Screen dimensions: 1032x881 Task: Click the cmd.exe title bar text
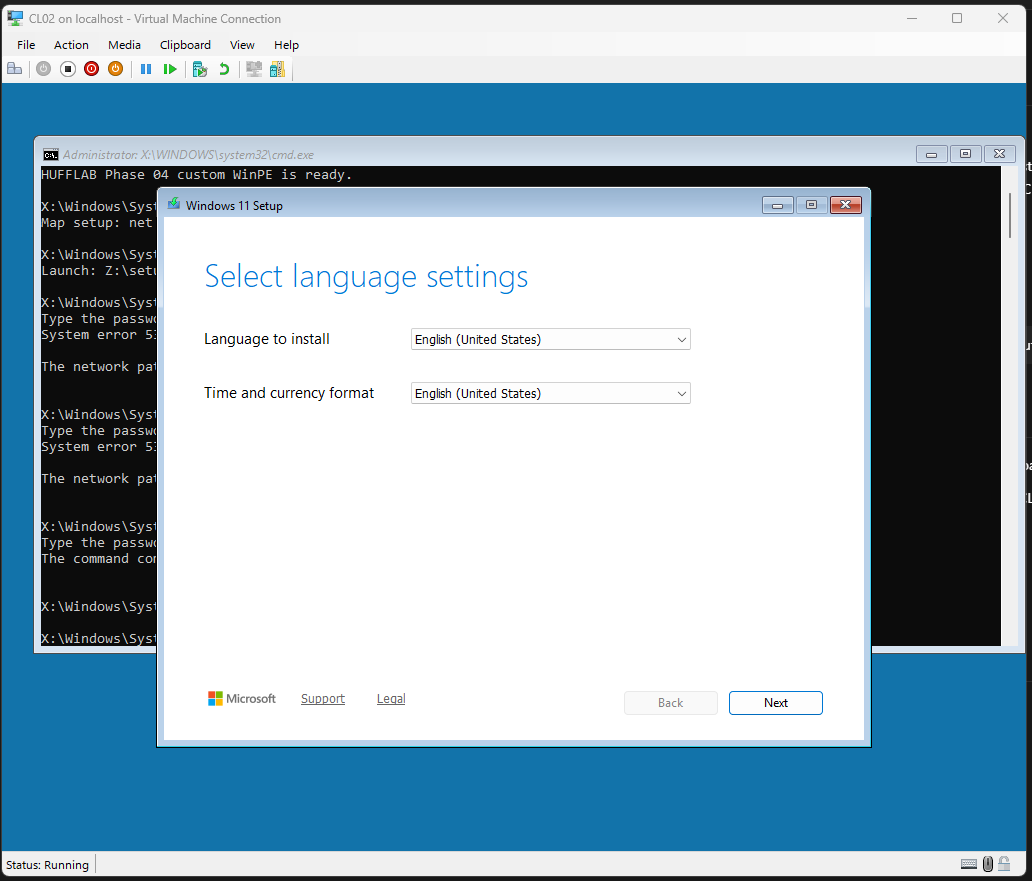click(188, 155)
